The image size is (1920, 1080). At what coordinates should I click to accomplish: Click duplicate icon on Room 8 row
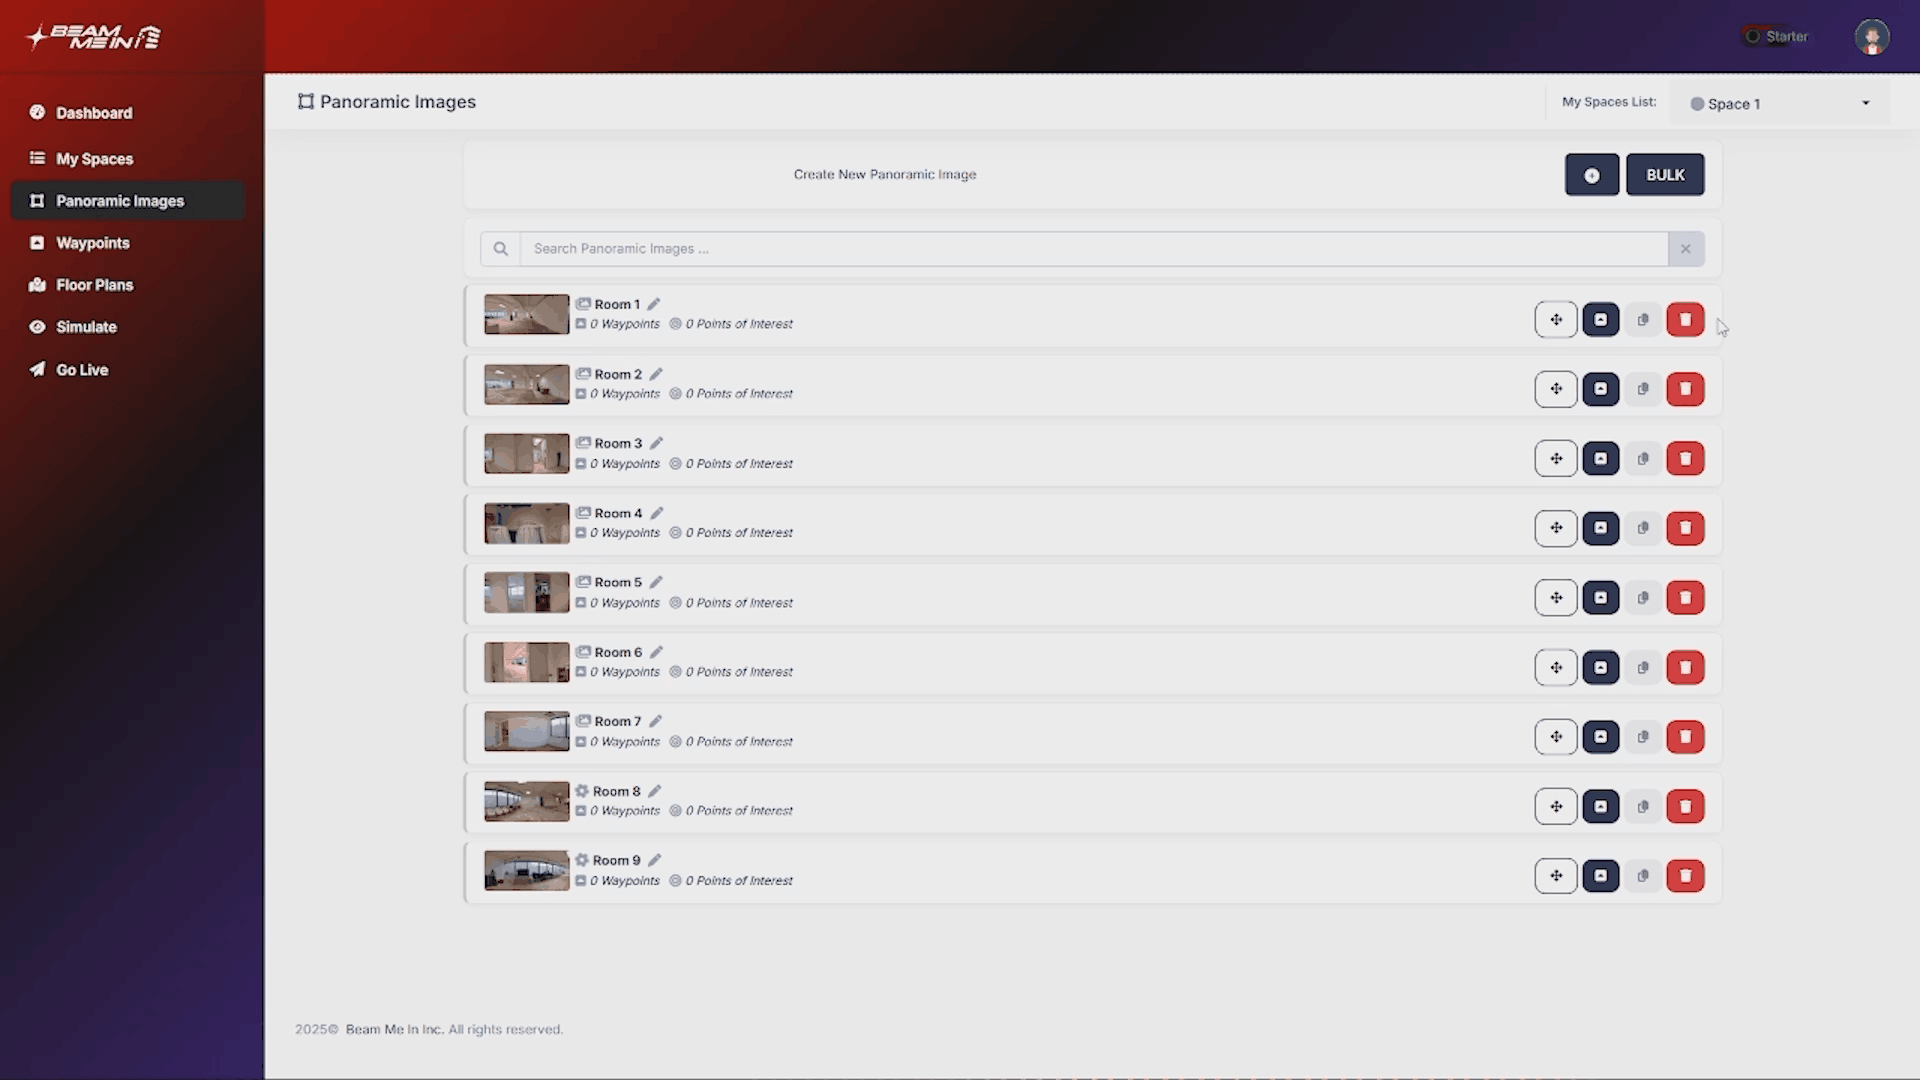(1643, 806)
